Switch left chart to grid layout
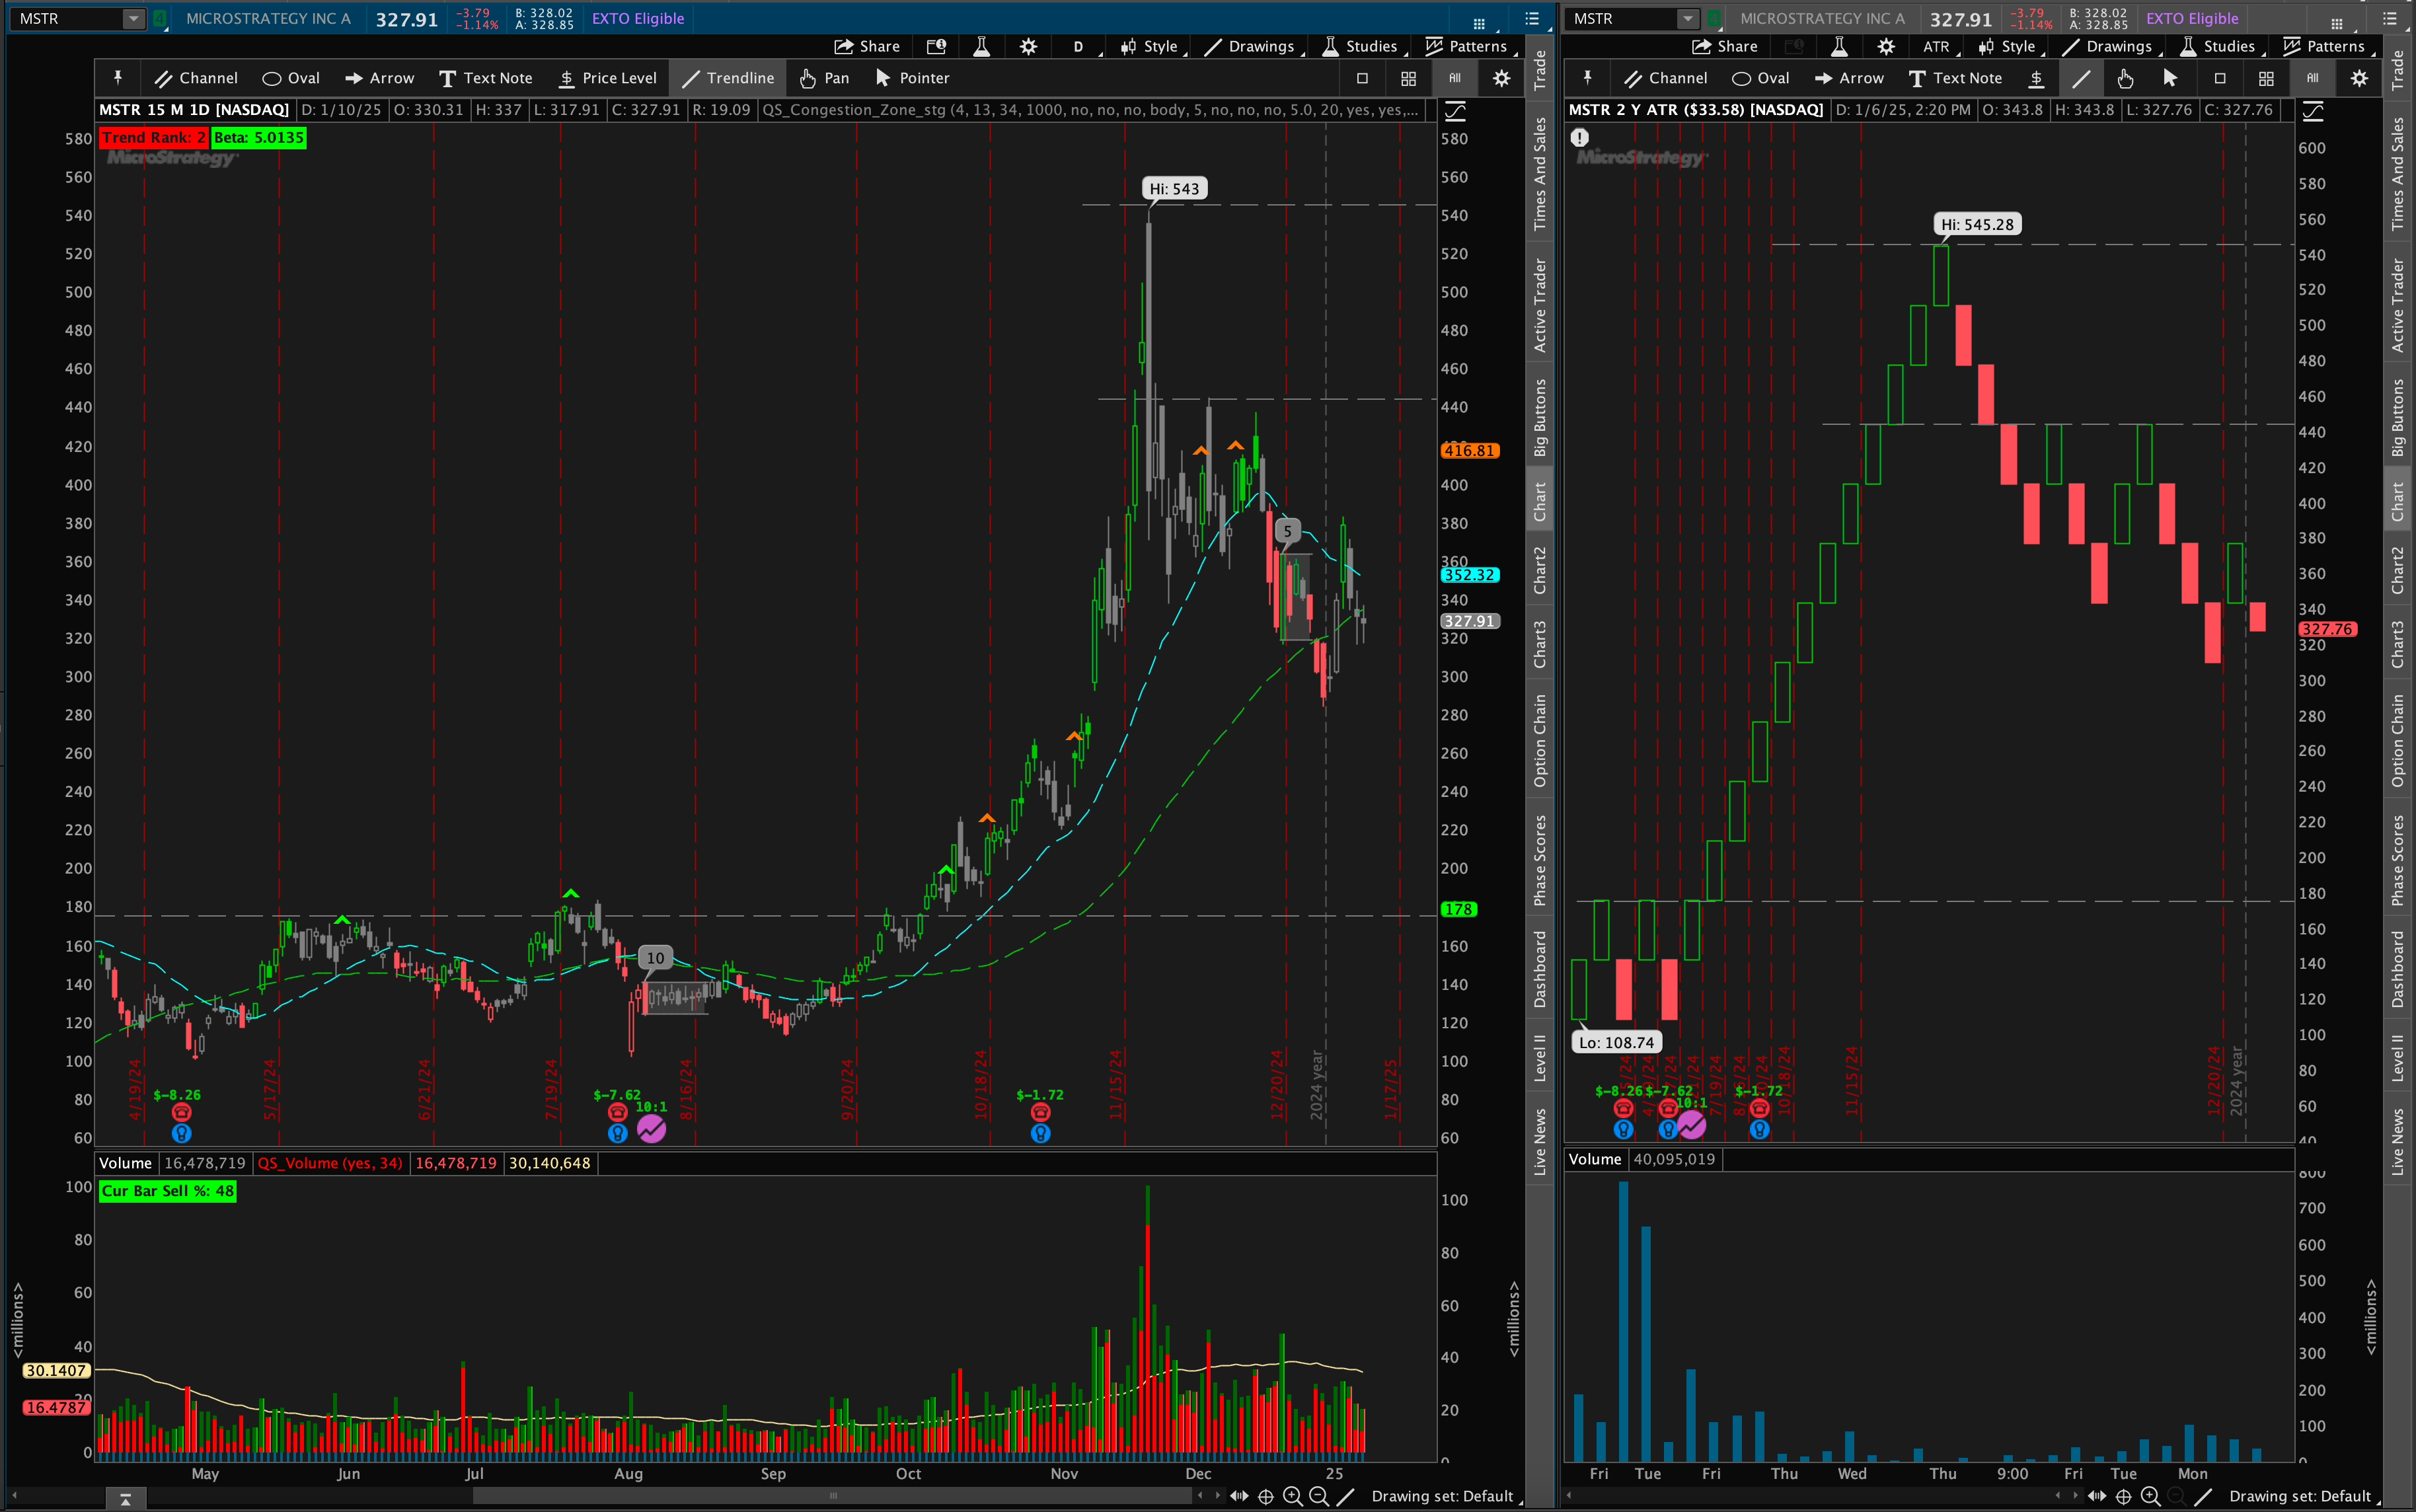This screenshot has height=1512, width=2416. point(1408,78)
